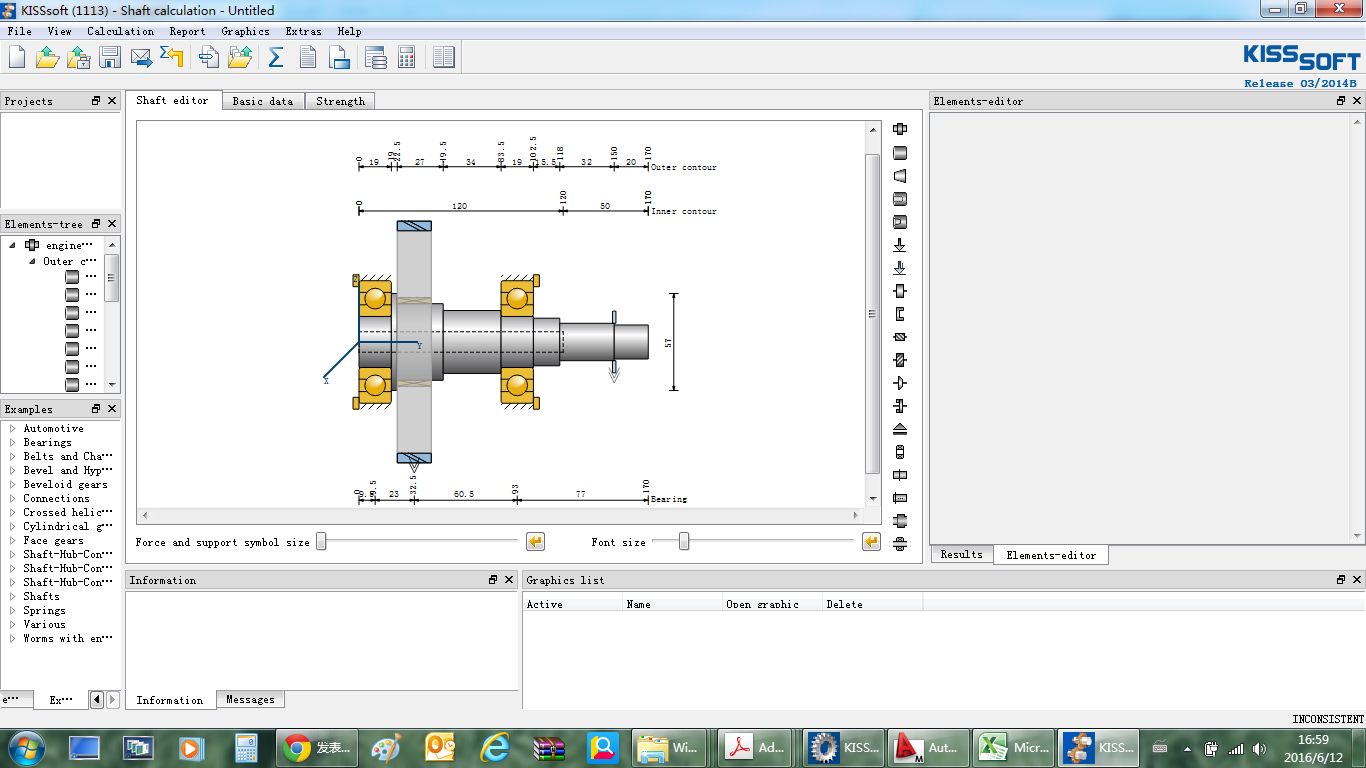Select the Cylindrical gears example entry

pyautogui.click(x=68, y=526)
